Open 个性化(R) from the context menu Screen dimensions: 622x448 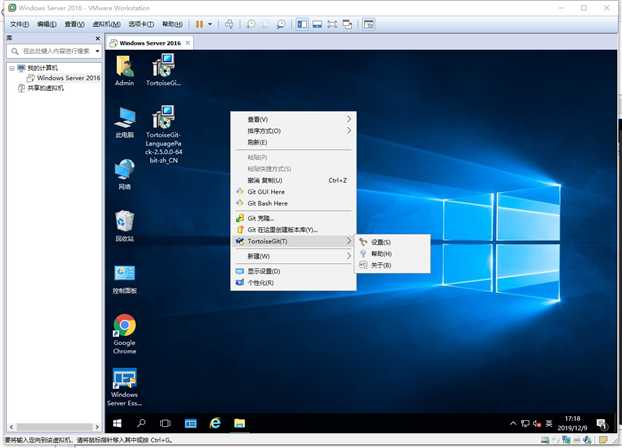click(x=294, y=283)
